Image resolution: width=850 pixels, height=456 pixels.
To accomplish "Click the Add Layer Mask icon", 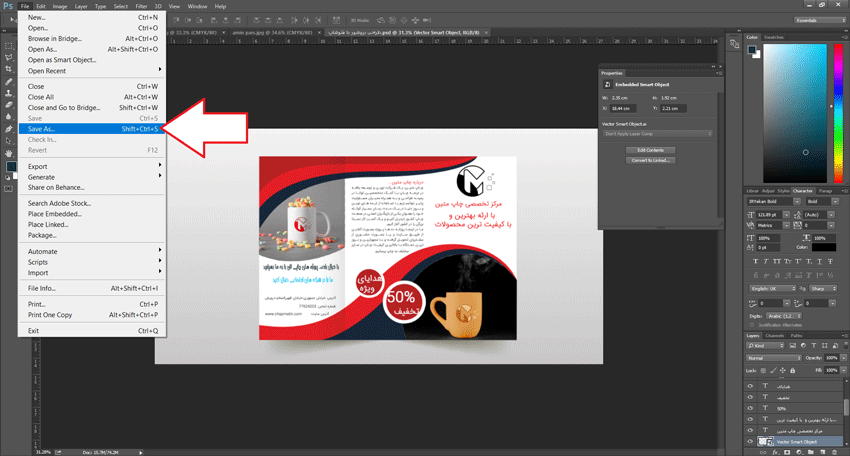I will point(787,452).
